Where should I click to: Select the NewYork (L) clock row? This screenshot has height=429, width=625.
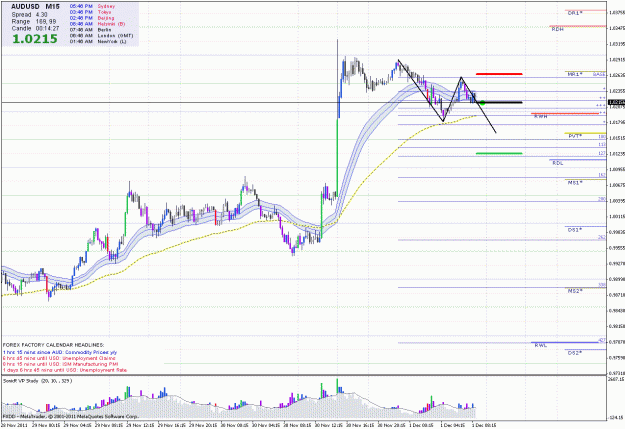[98, 41]
